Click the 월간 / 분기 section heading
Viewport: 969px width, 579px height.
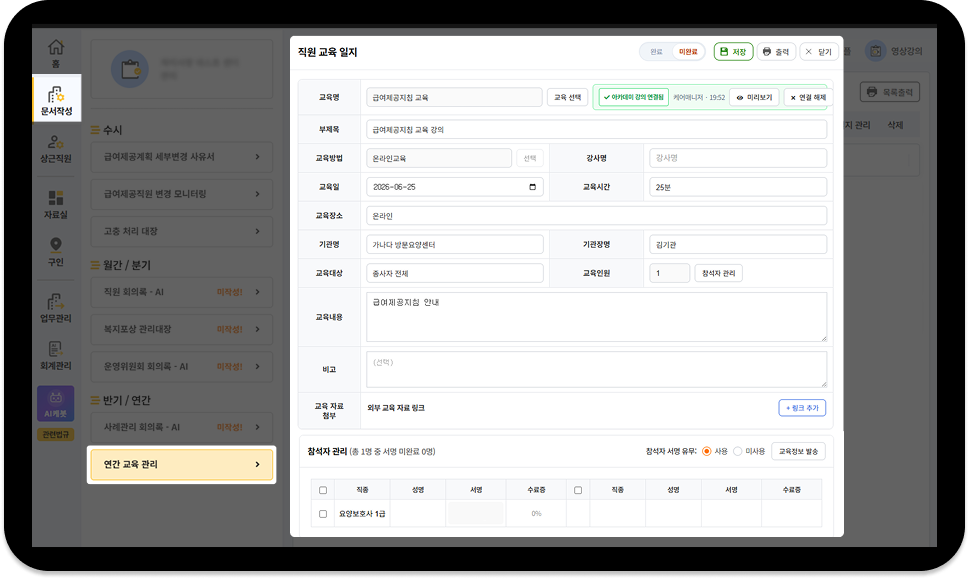pyautogui.click(x=127, y=265)
